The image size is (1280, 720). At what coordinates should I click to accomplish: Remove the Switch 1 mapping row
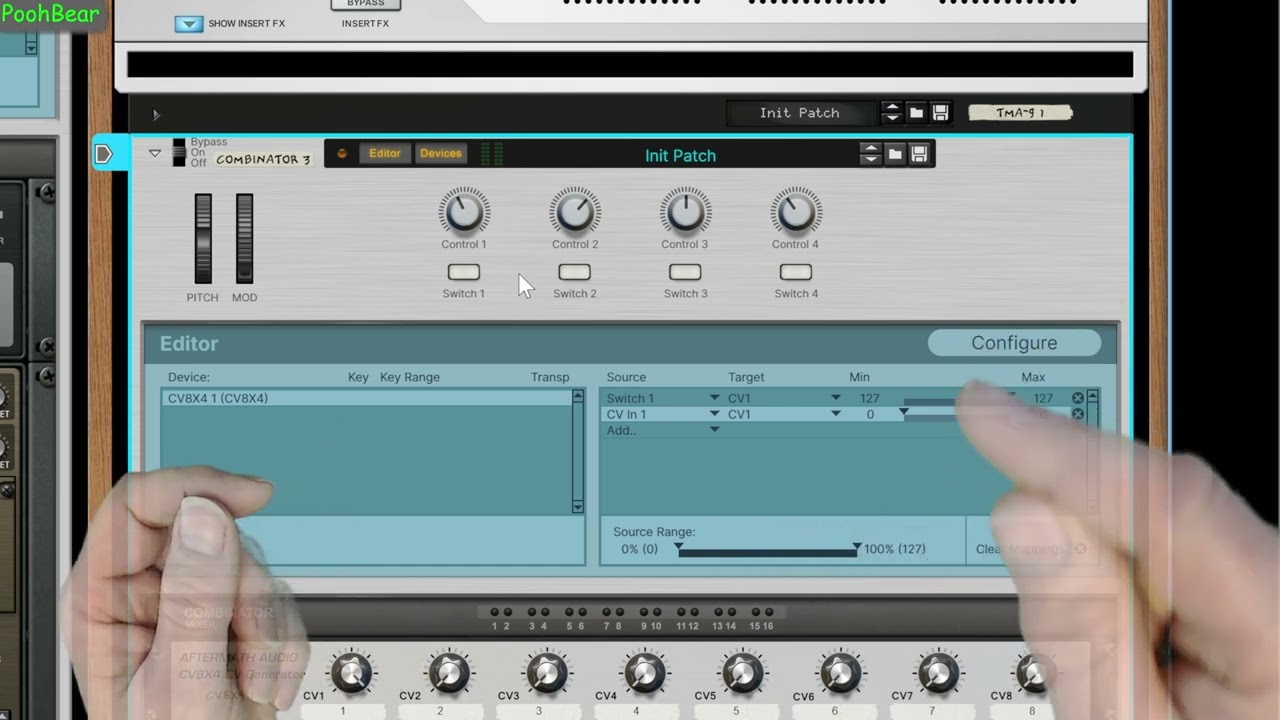(x=1078, y=398)
